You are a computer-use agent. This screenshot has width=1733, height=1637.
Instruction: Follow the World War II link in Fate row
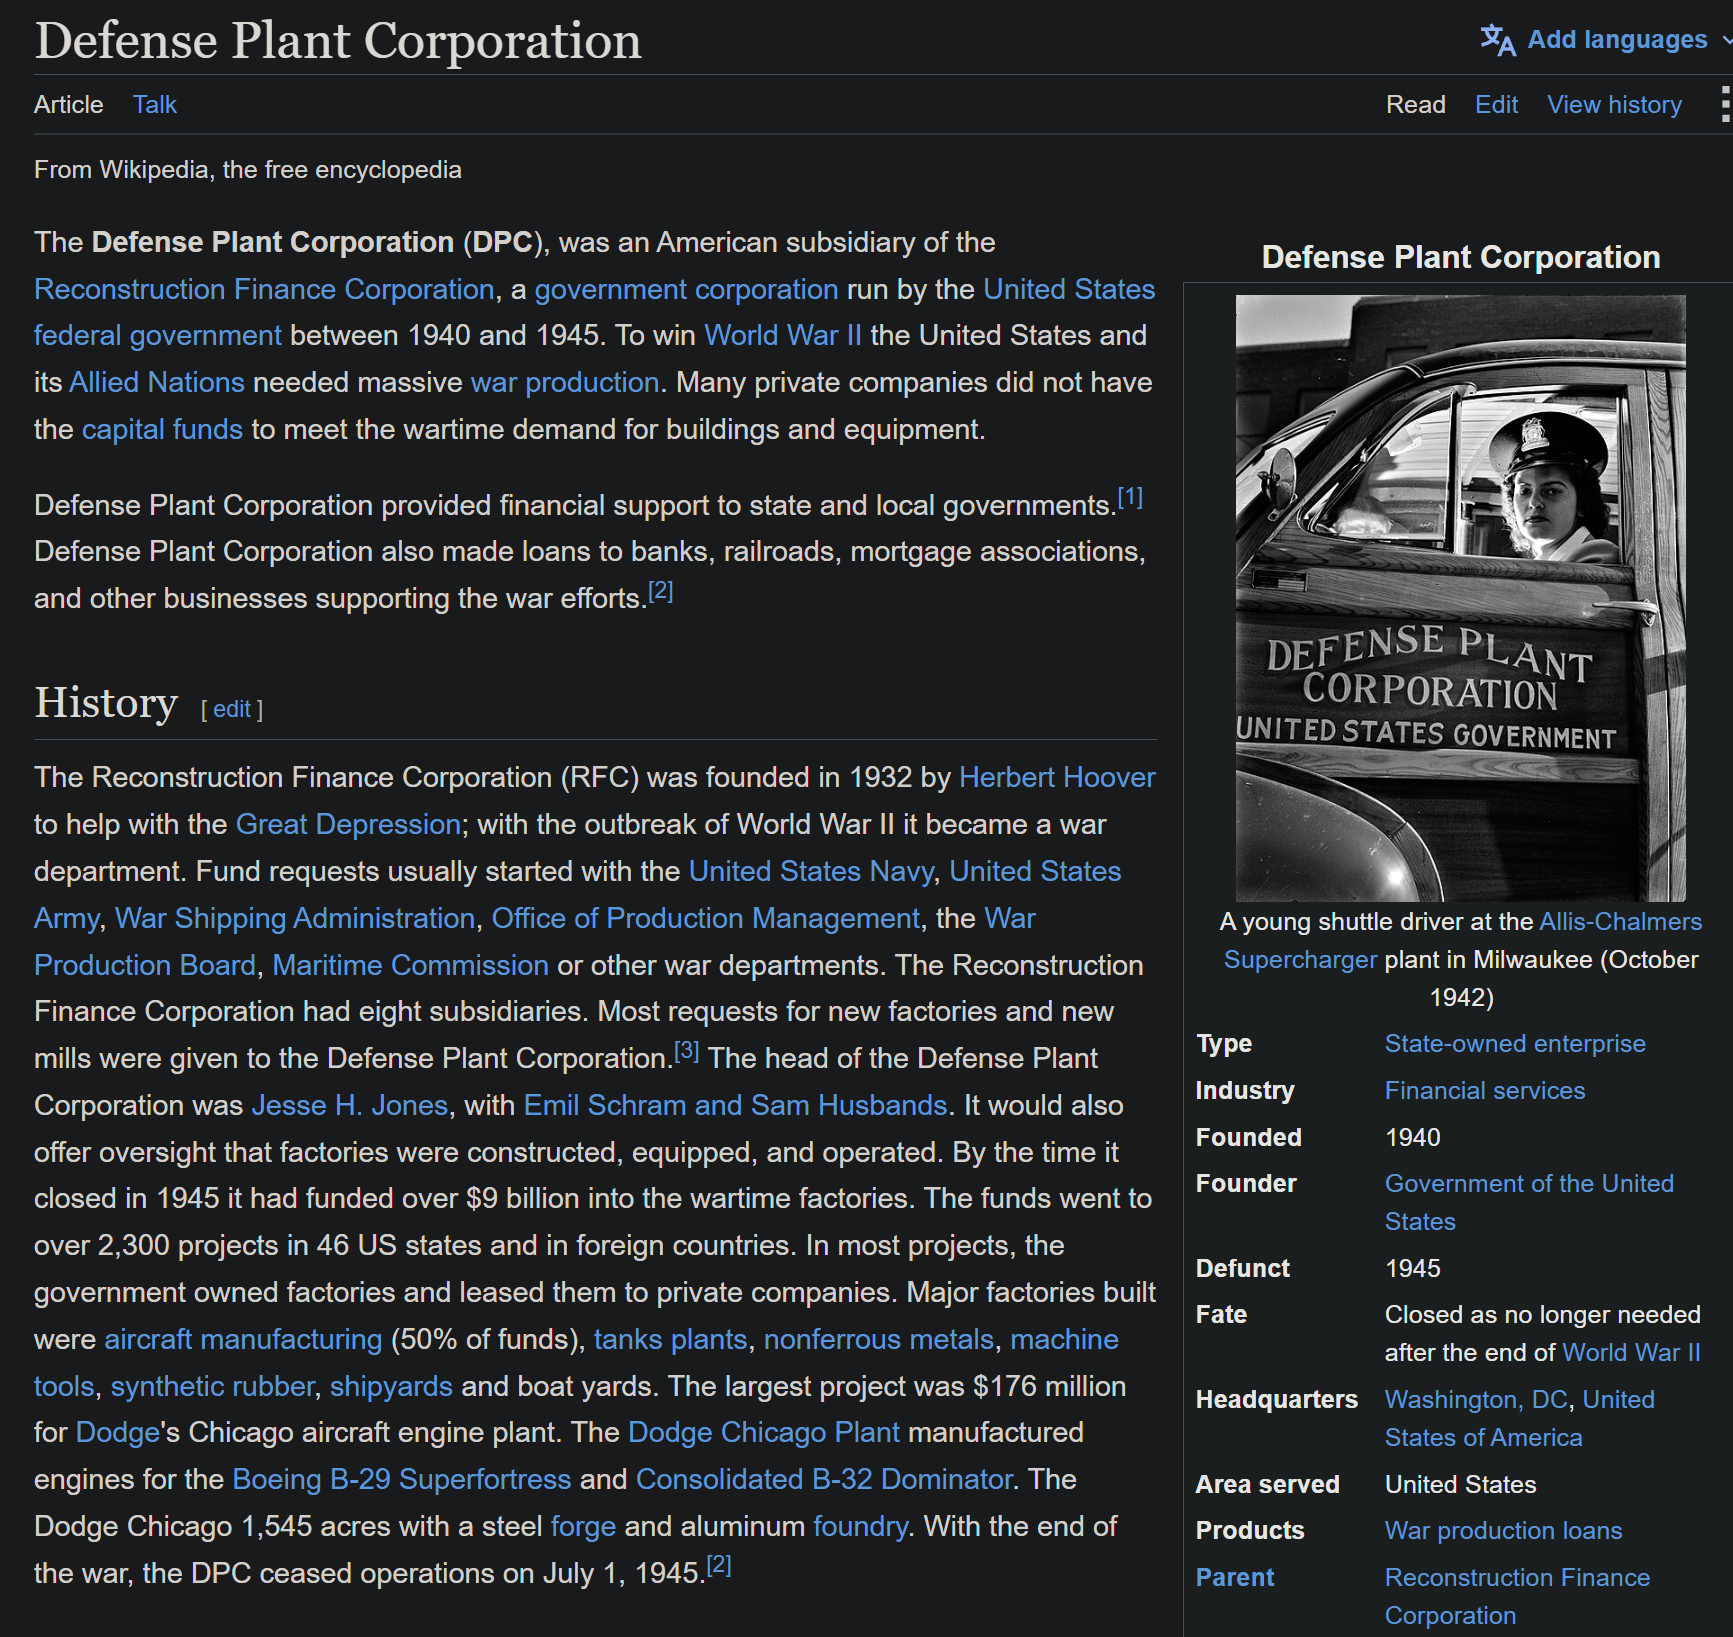(1630, 1352)
